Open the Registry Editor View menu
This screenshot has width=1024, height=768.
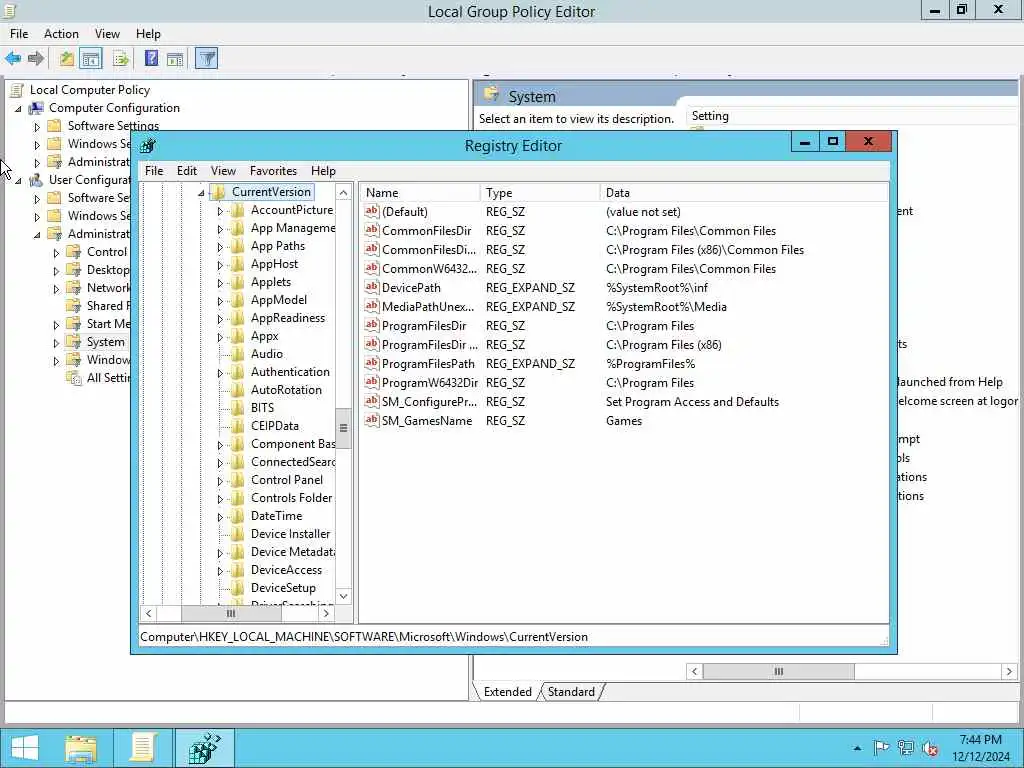click(223, 171)
